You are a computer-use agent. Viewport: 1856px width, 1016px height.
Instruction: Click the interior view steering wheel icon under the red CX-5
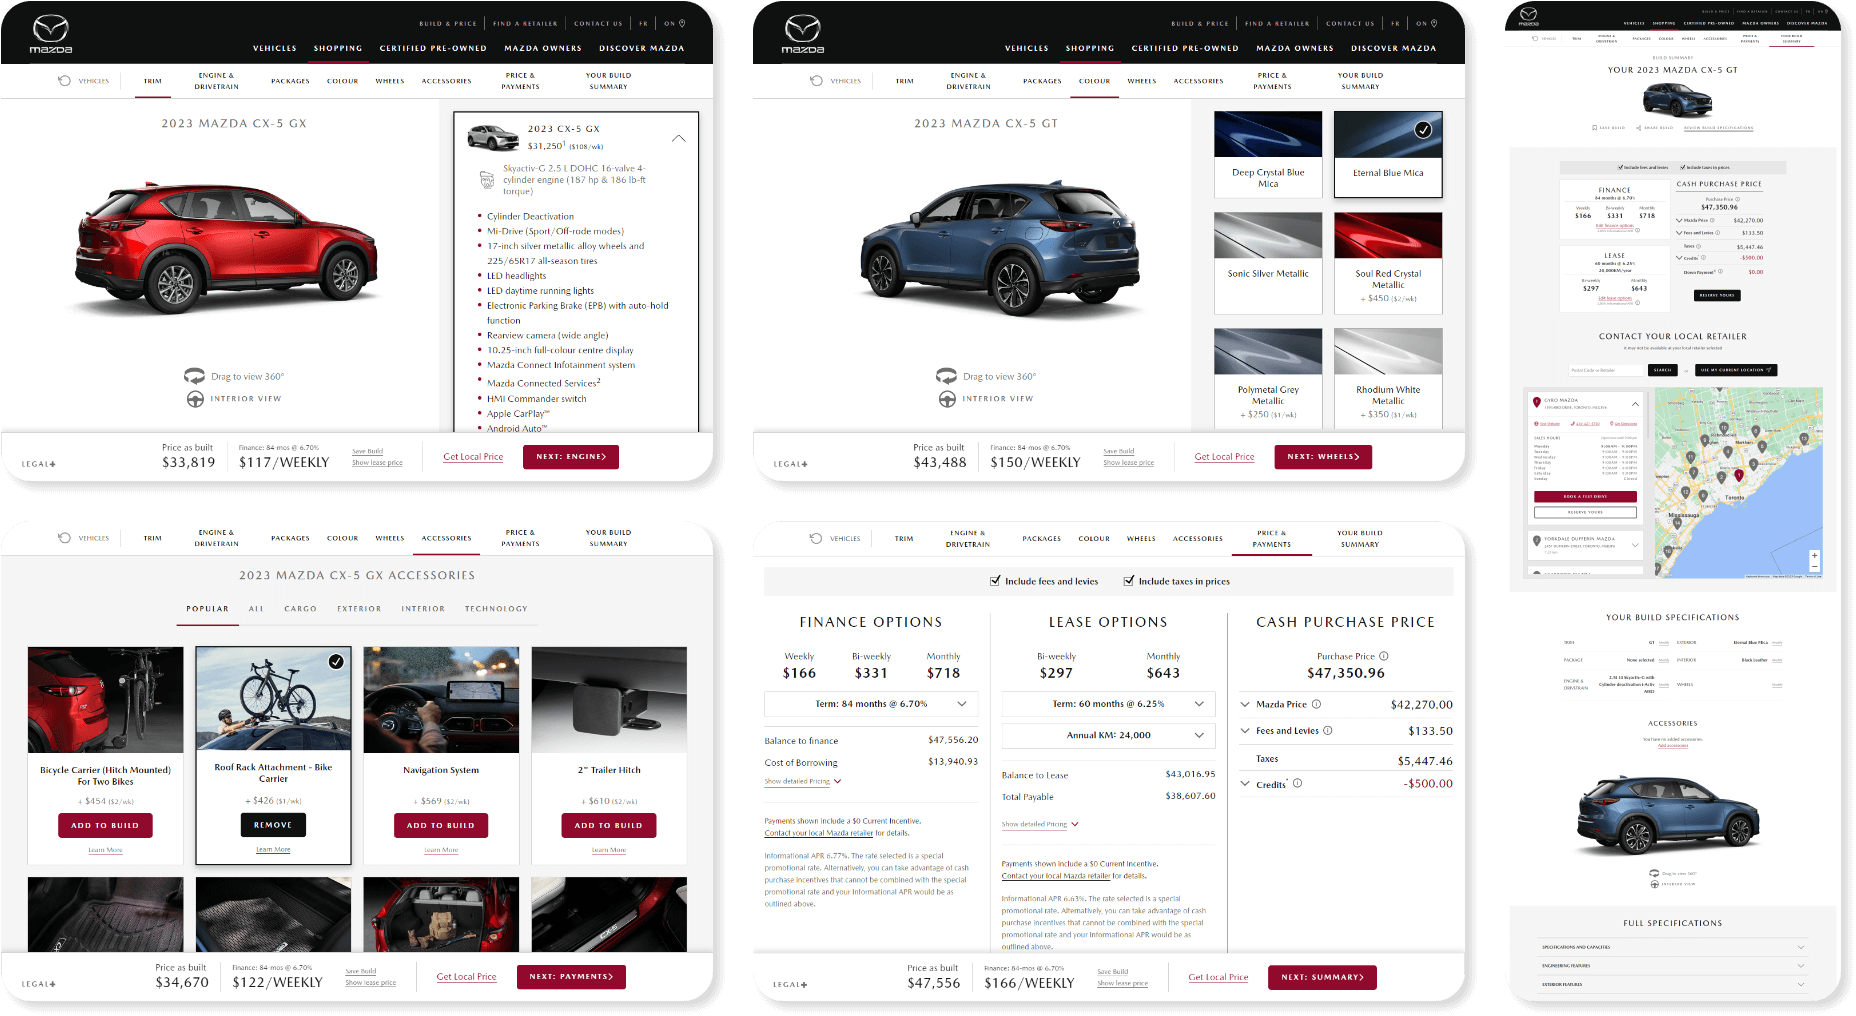[x=195, y=399]
